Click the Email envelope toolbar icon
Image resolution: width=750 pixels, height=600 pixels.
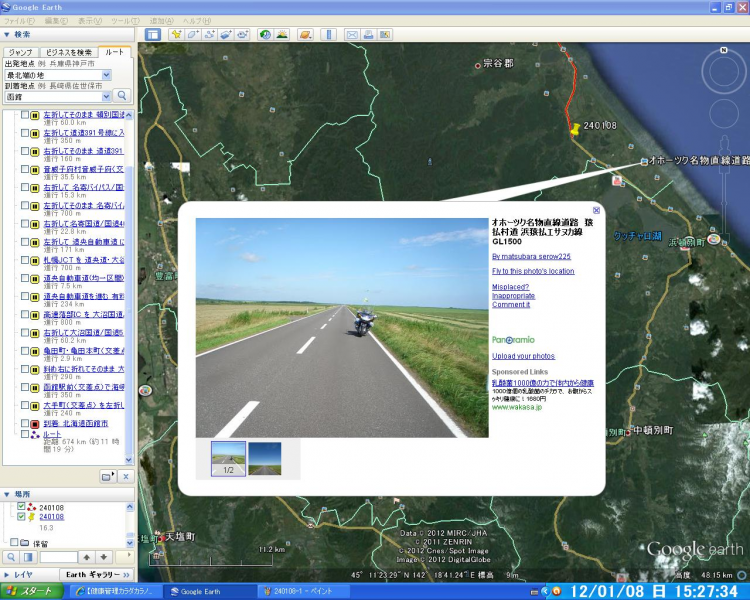tap(352, 34)
